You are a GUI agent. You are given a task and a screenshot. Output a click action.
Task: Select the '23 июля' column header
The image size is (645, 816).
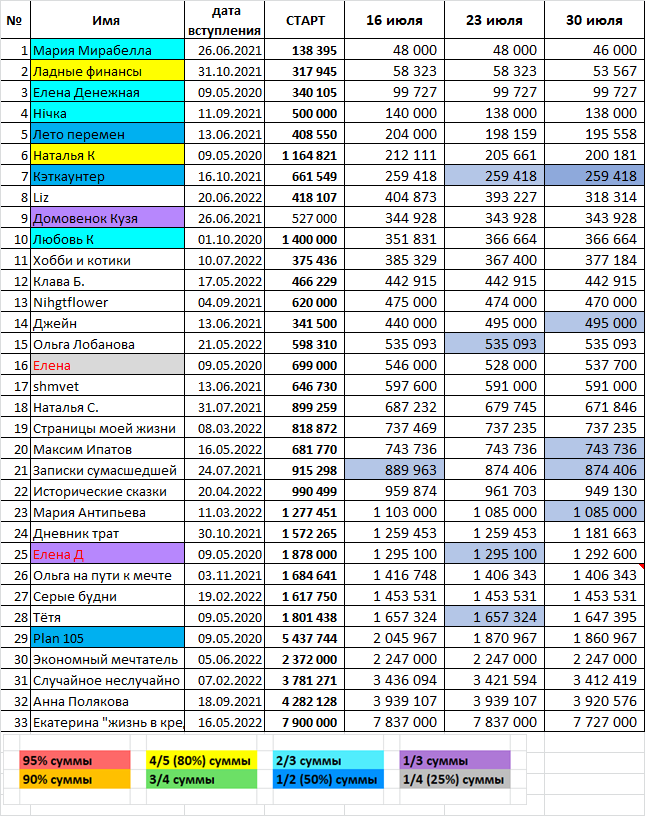(494, 20)
